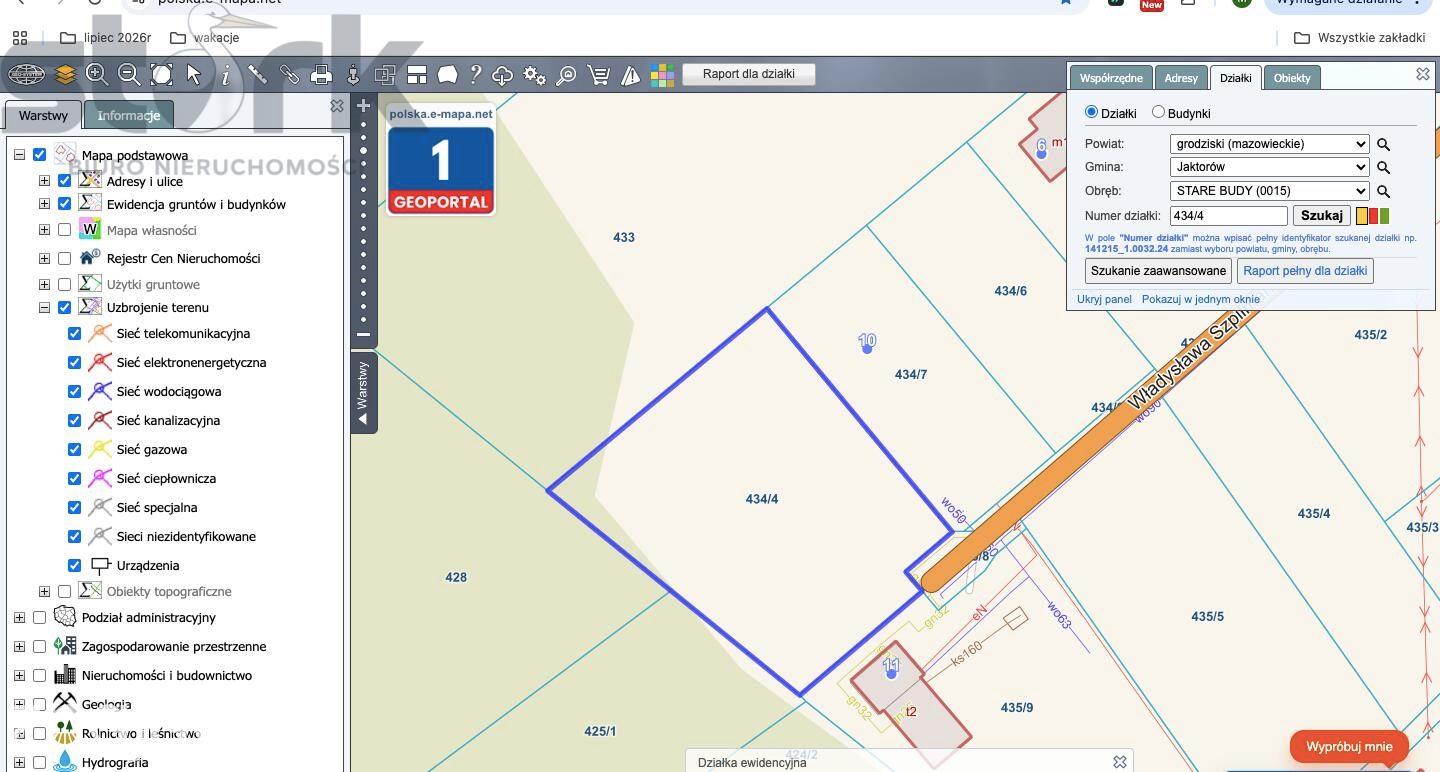Open the Obręb dropdown STARE BUDY

click(1269, 191)
